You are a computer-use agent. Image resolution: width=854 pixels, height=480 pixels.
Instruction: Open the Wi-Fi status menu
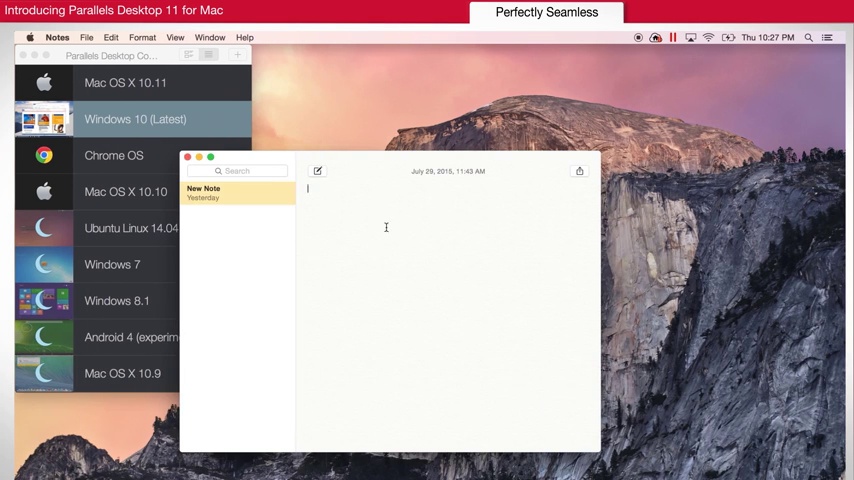pos(709,38)
